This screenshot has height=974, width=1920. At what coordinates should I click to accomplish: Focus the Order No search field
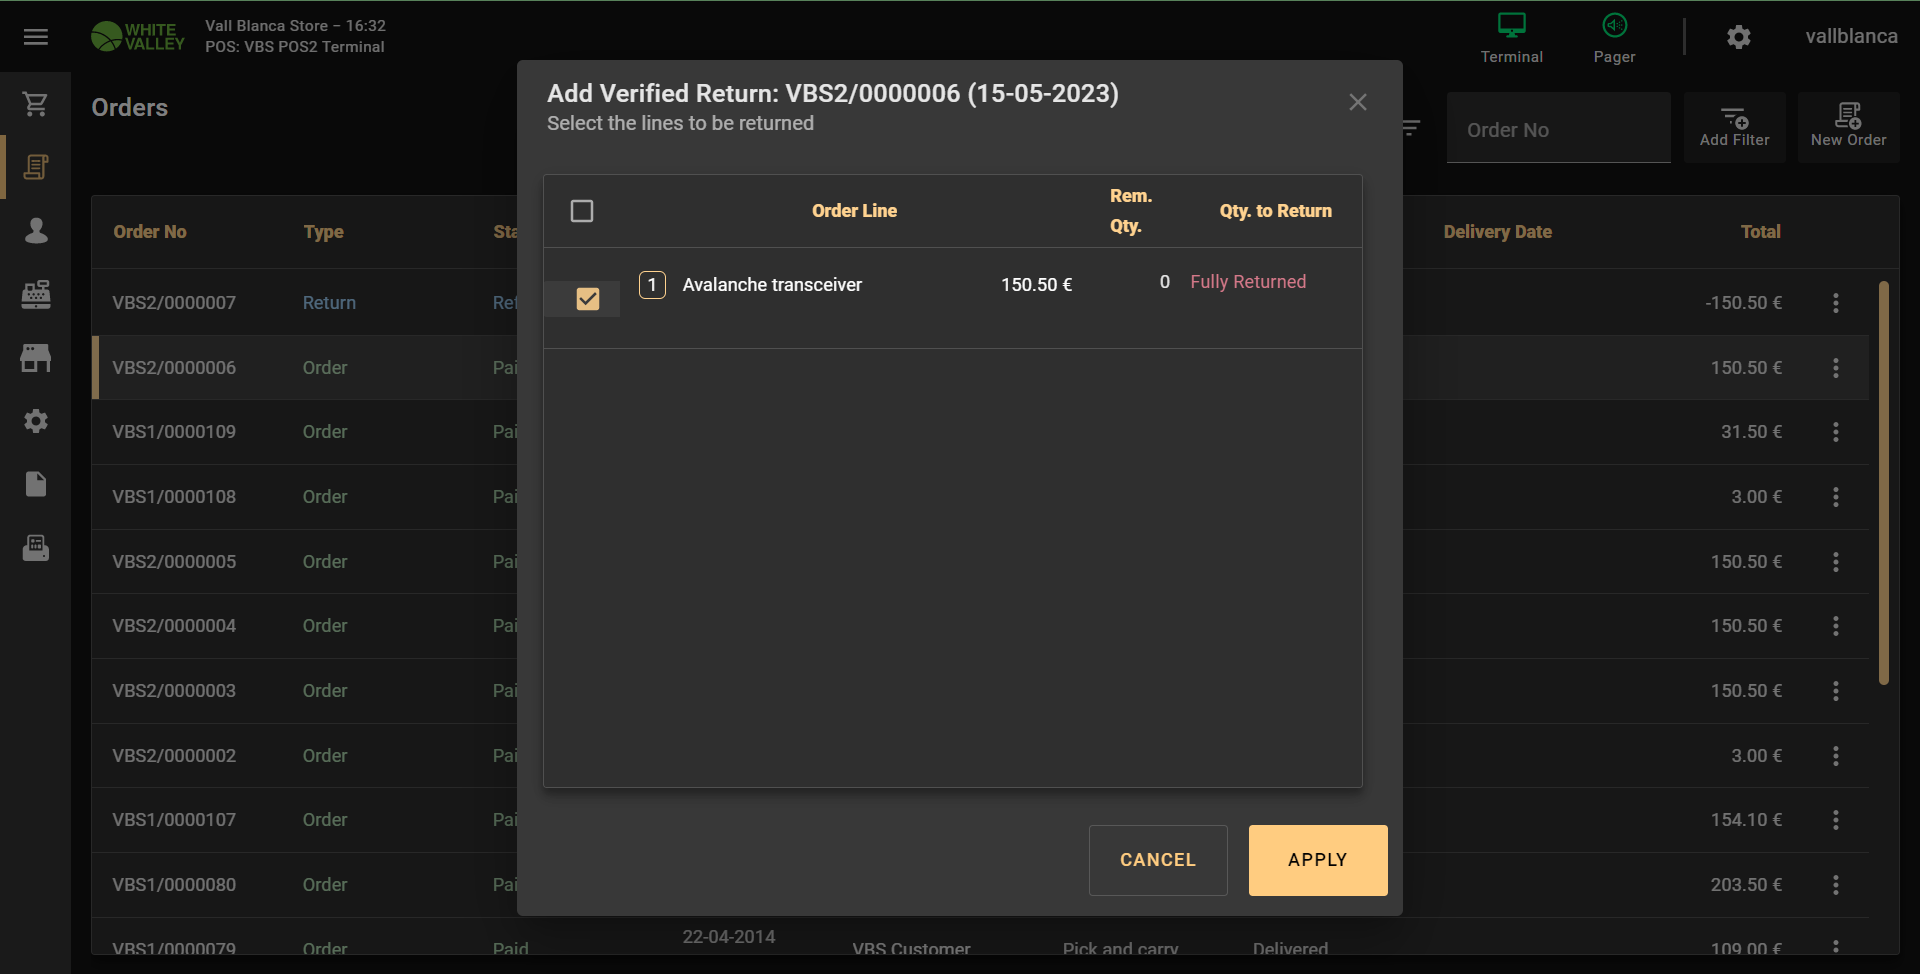1557,130
